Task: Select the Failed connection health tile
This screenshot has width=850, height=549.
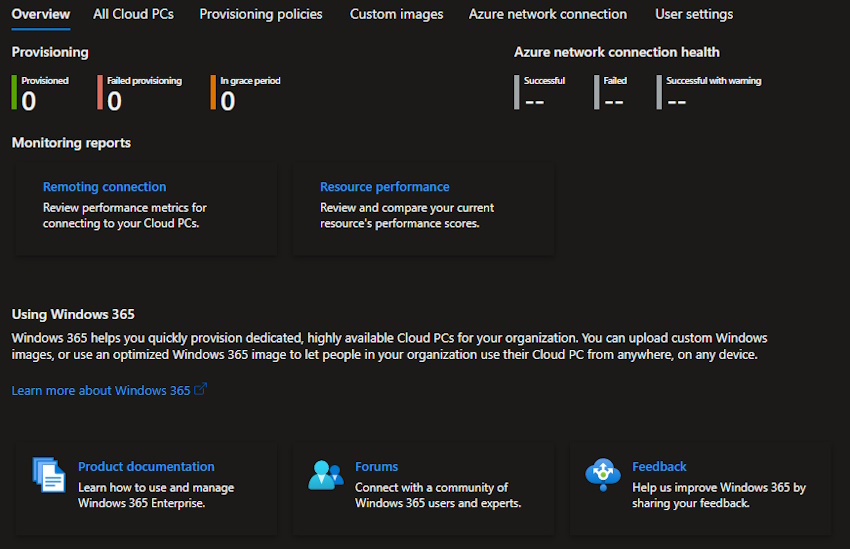Action: point(610,93)
